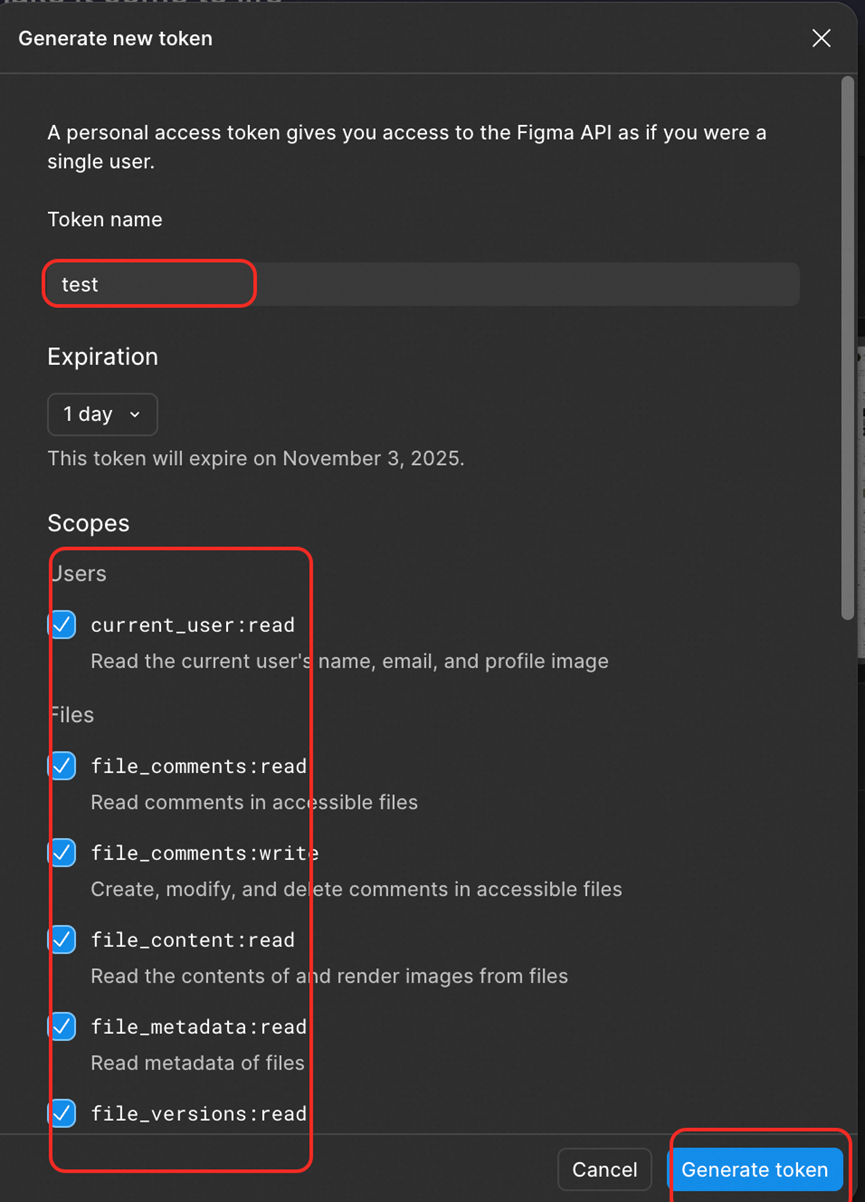Click the file_versions:read scope label

199,1113
